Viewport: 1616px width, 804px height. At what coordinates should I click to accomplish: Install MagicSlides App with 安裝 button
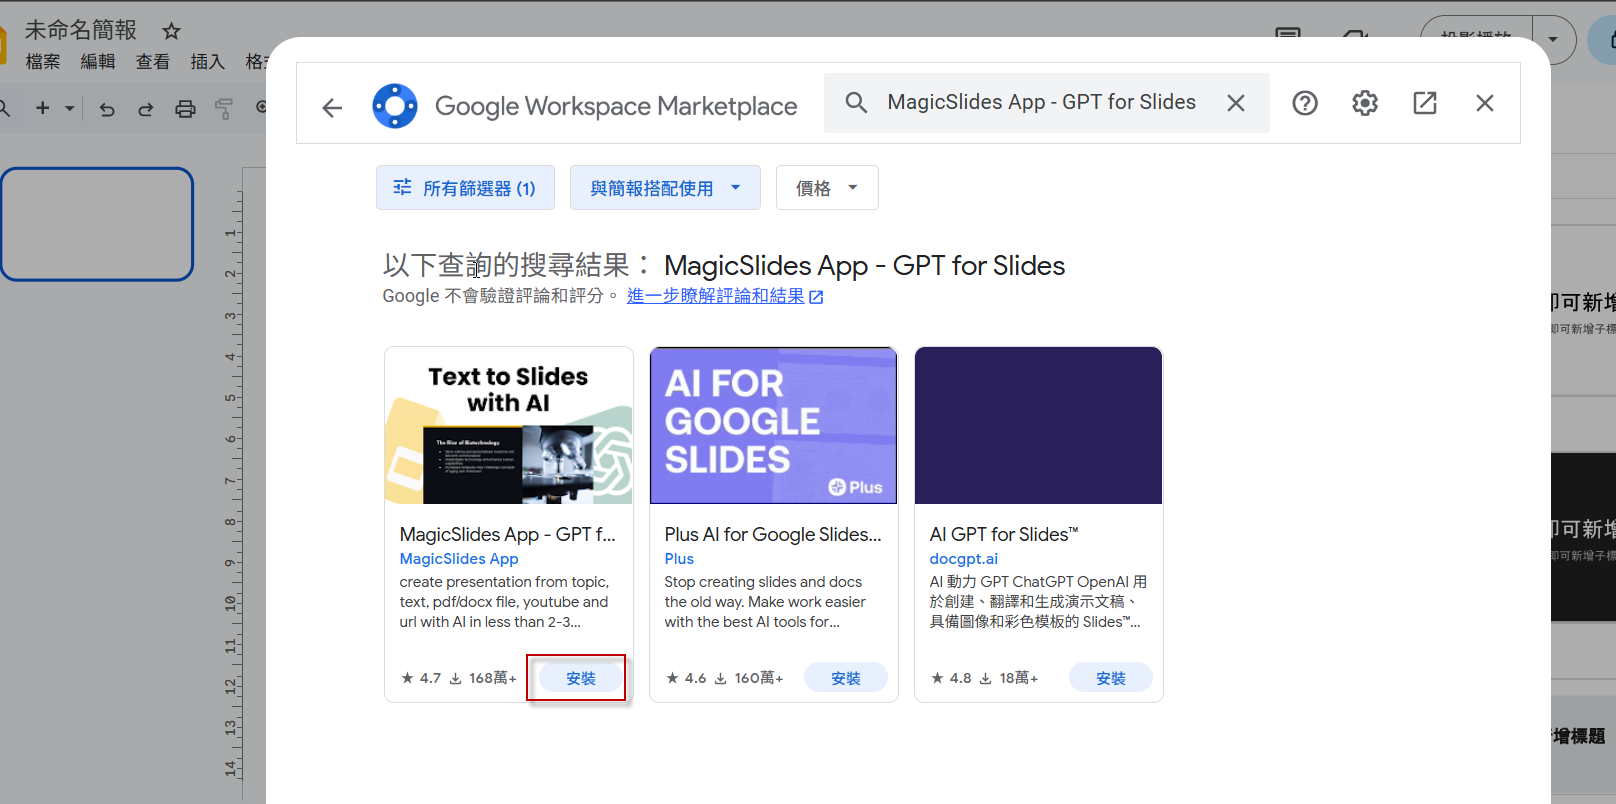pyautogui.click(x=580, y=678)
